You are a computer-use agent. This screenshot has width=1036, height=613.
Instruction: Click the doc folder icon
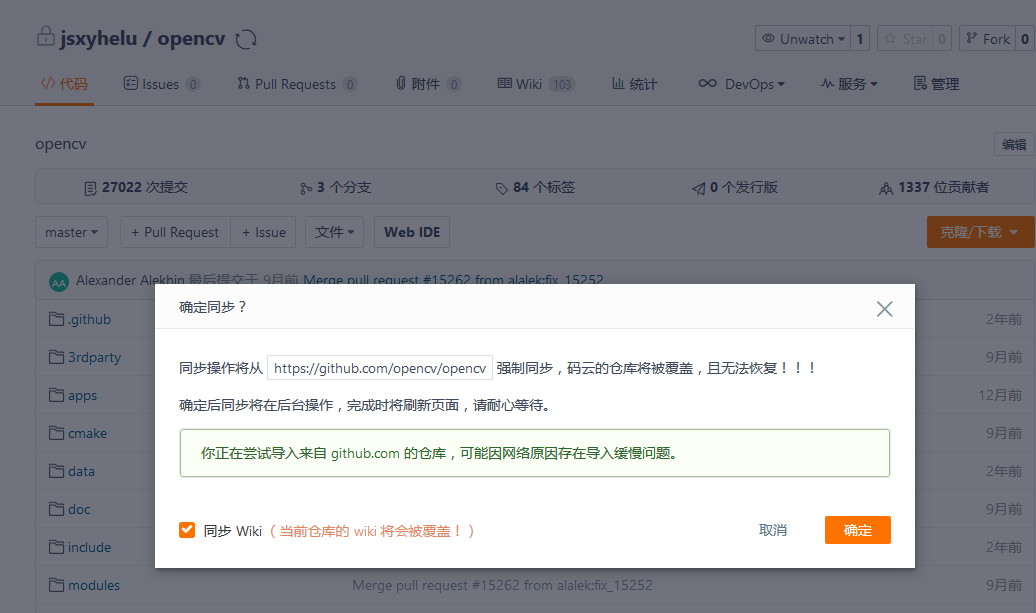[56, 509]
